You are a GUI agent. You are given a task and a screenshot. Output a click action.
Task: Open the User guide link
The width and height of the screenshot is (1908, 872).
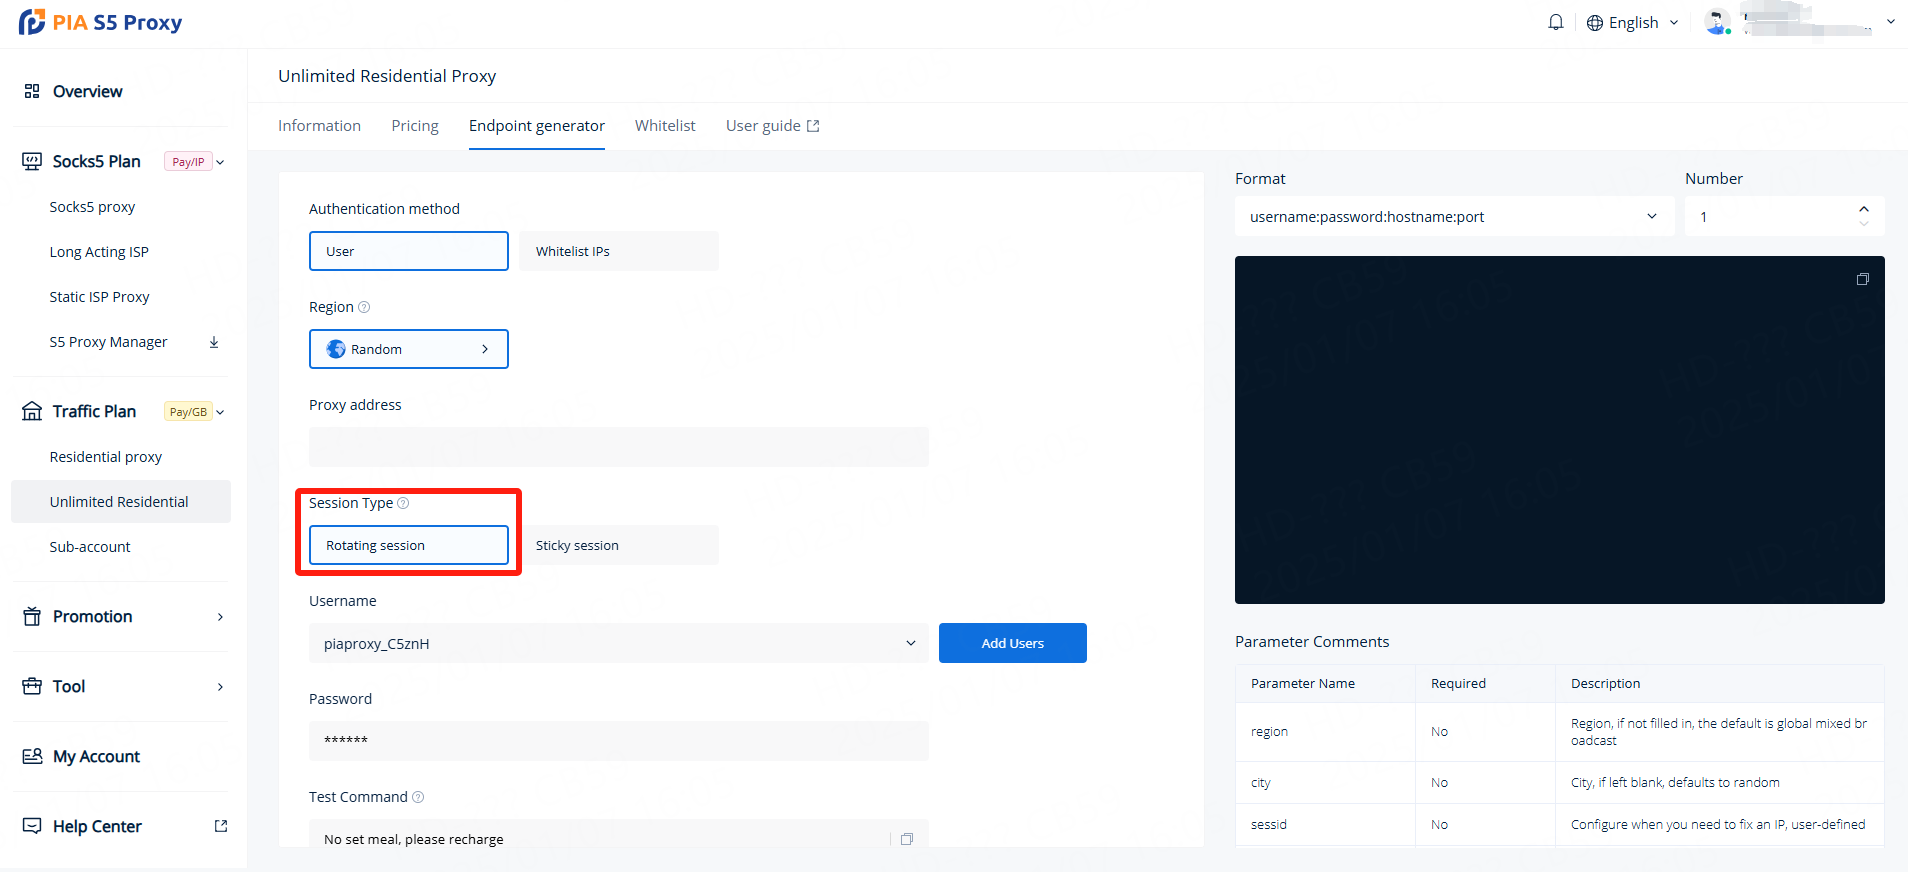point(772,126)
